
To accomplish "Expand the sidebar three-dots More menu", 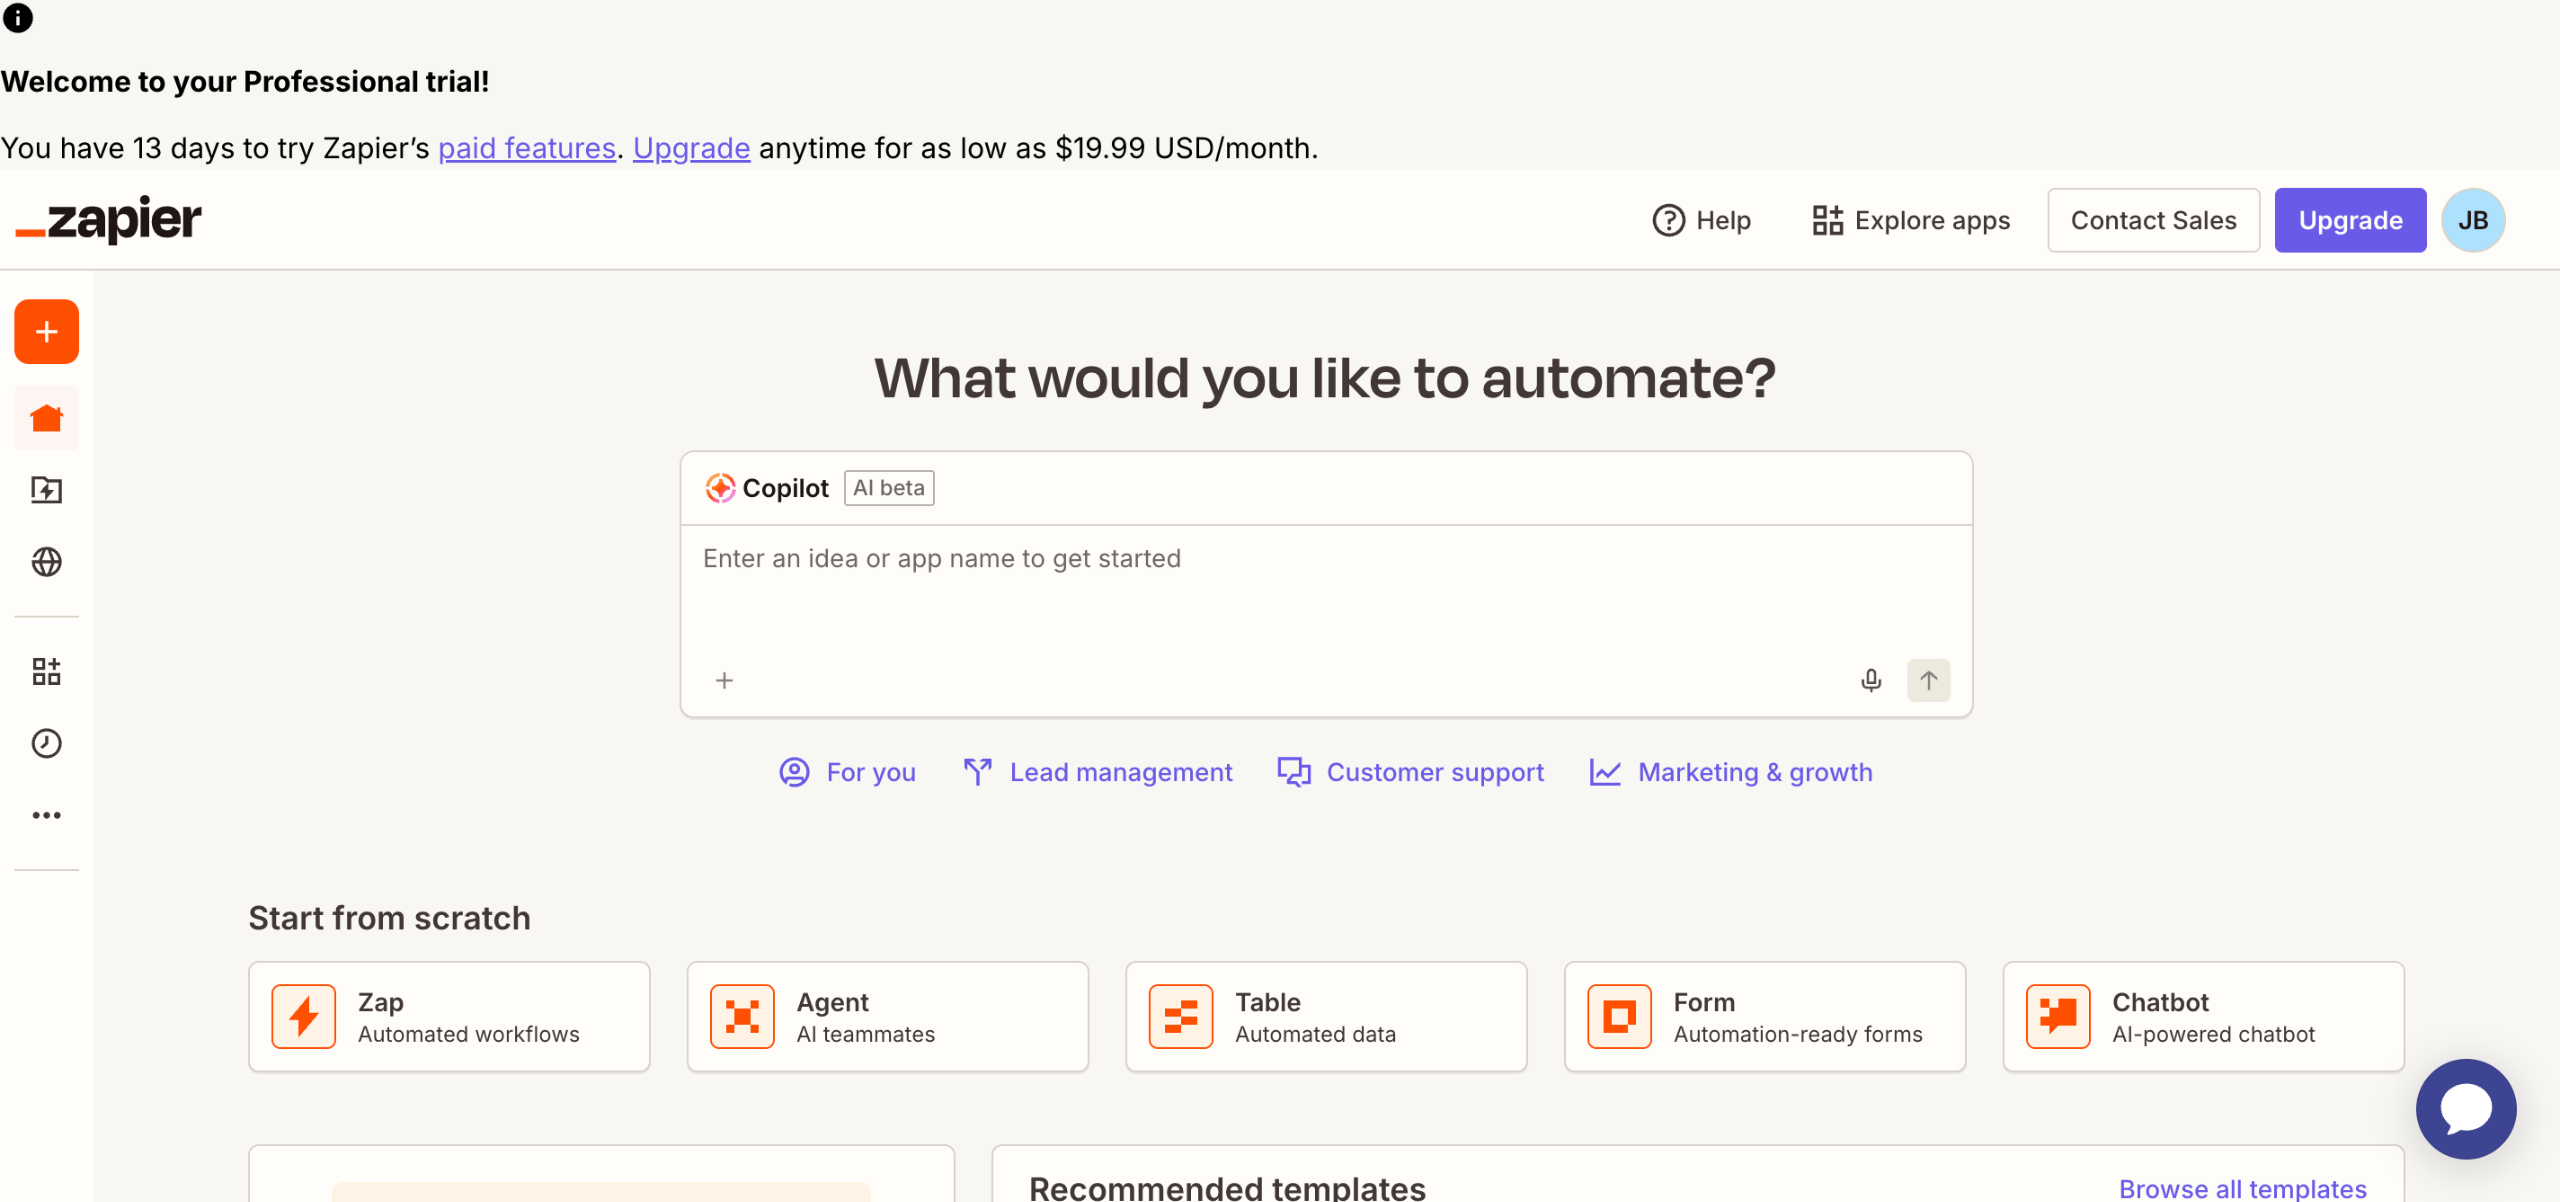I will pyautogui.click(x=46, y=815).
